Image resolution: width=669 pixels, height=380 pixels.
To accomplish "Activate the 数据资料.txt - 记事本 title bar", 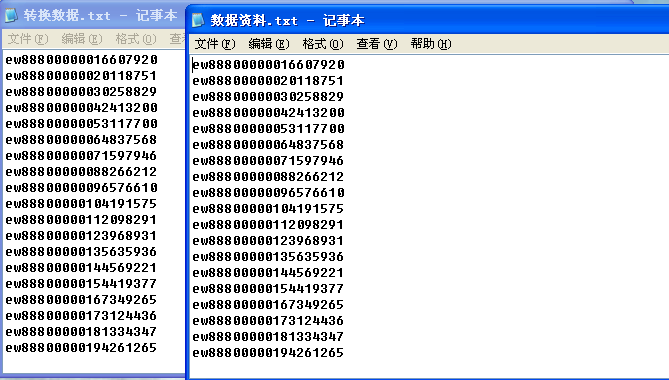I will coord(428,20).
